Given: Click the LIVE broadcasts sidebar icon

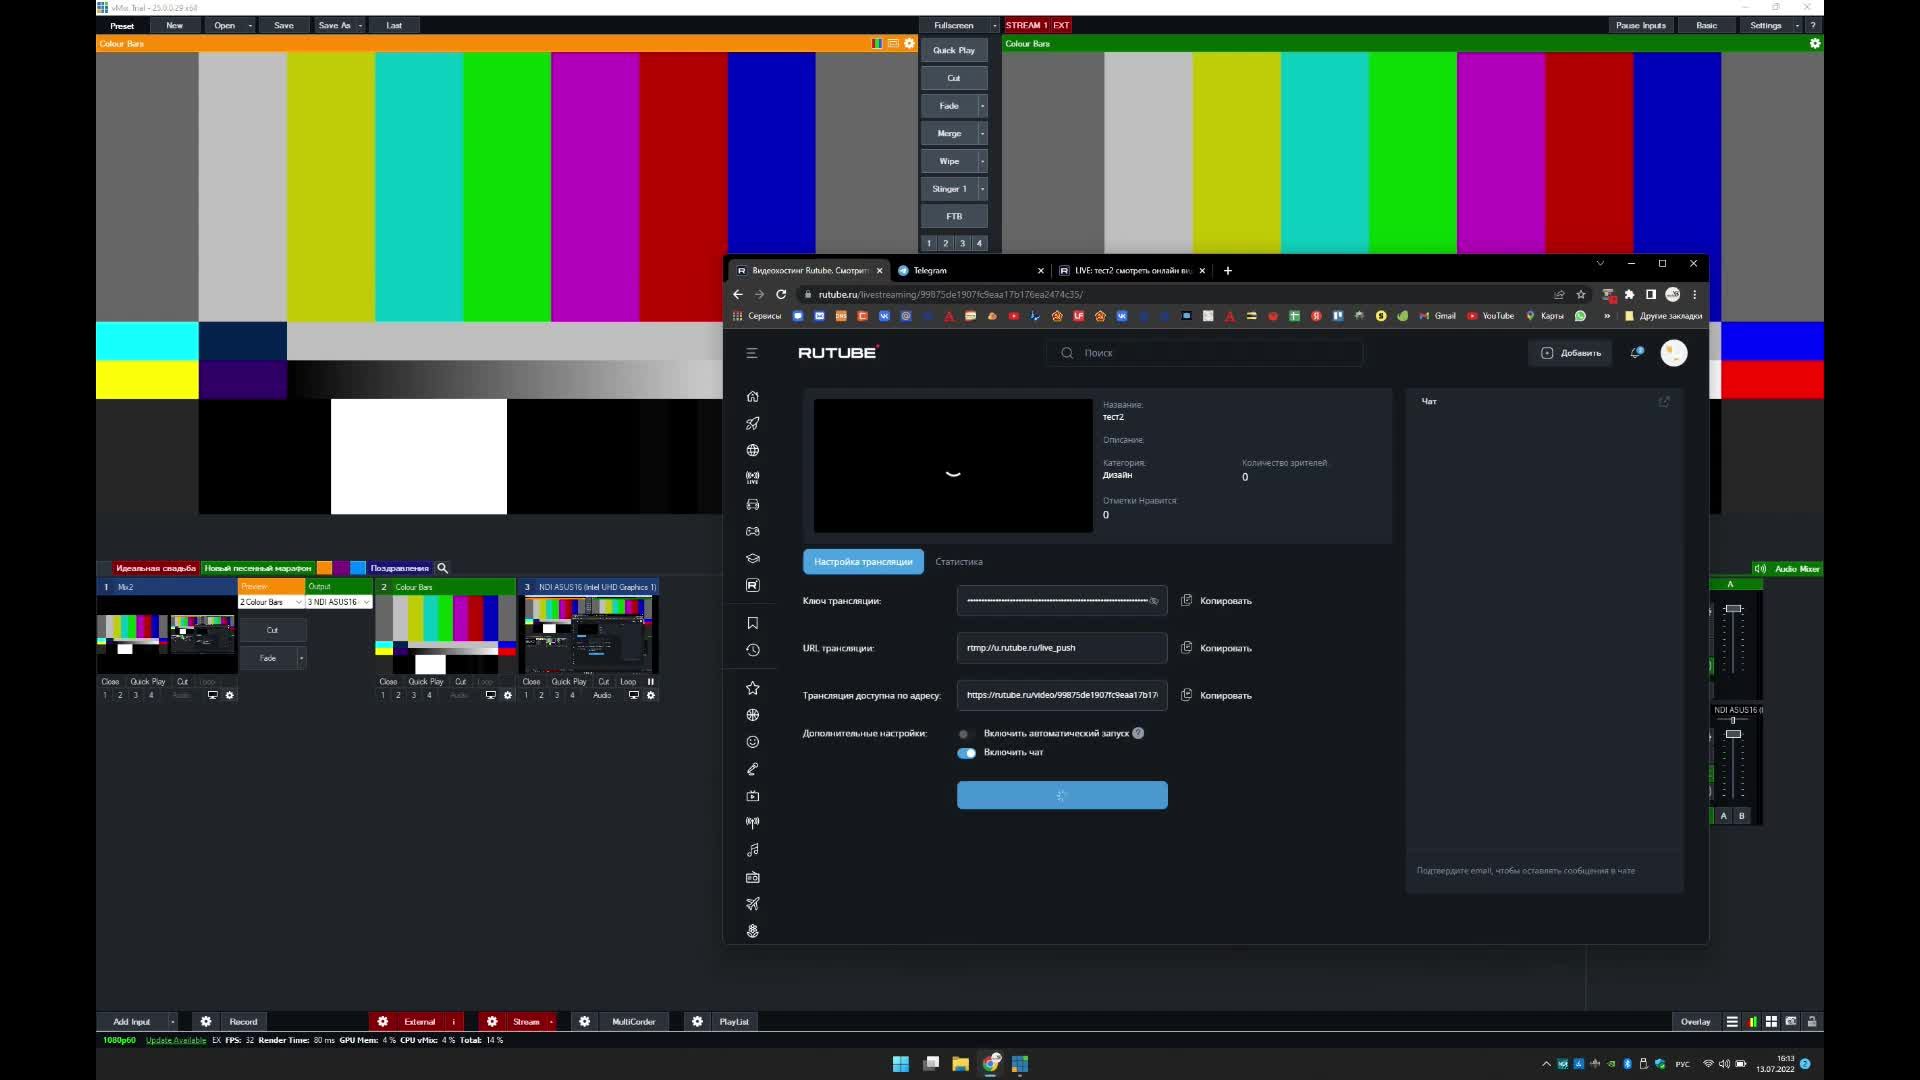Looking at the screenshot, I should 753,478.
